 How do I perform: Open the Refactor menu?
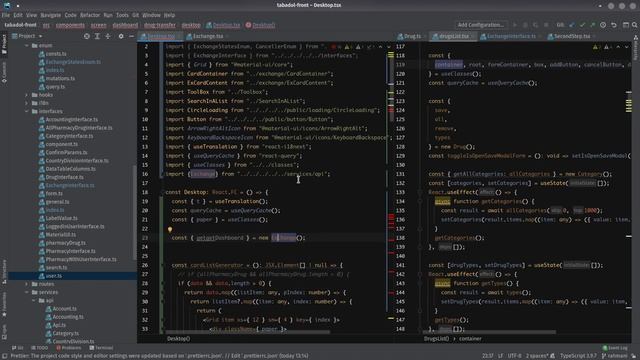click(90, 15)
